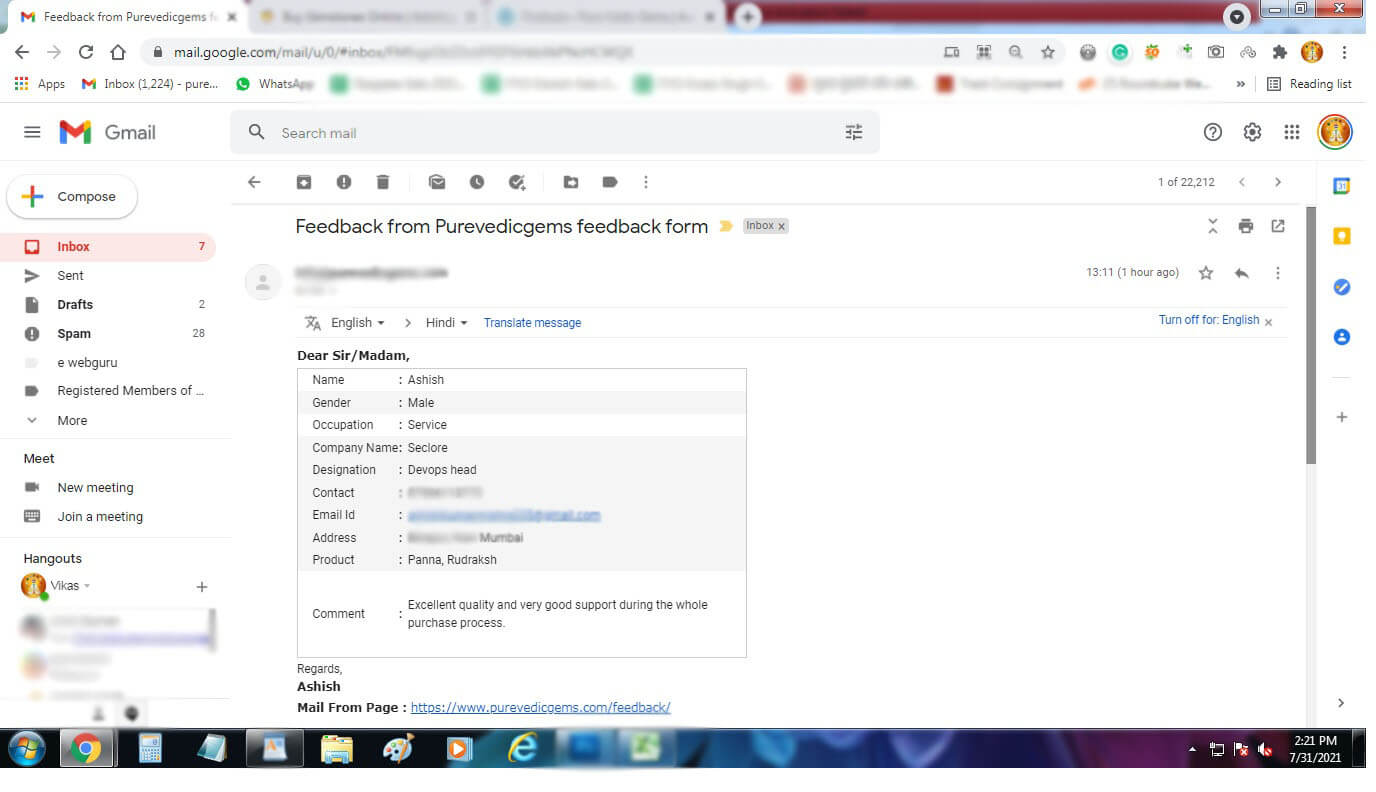Archive this email using the archive icon
The height and width of the screenshot is (792, 1376).
tap(304, 182)
